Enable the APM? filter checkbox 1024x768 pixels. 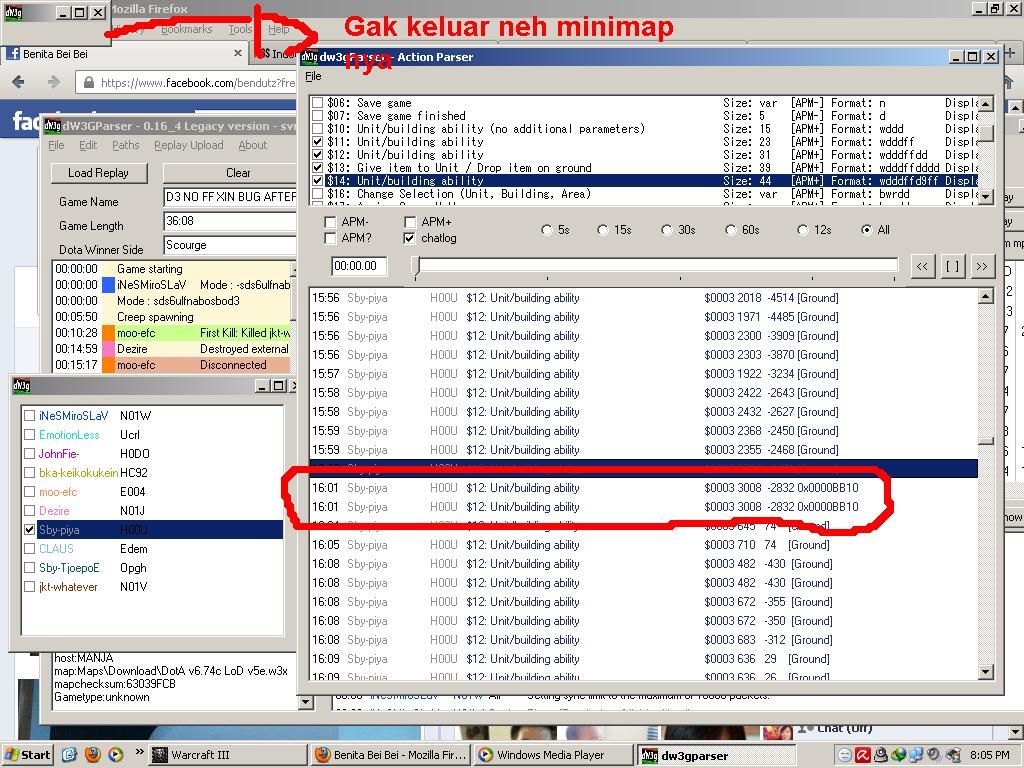[330, 238]
